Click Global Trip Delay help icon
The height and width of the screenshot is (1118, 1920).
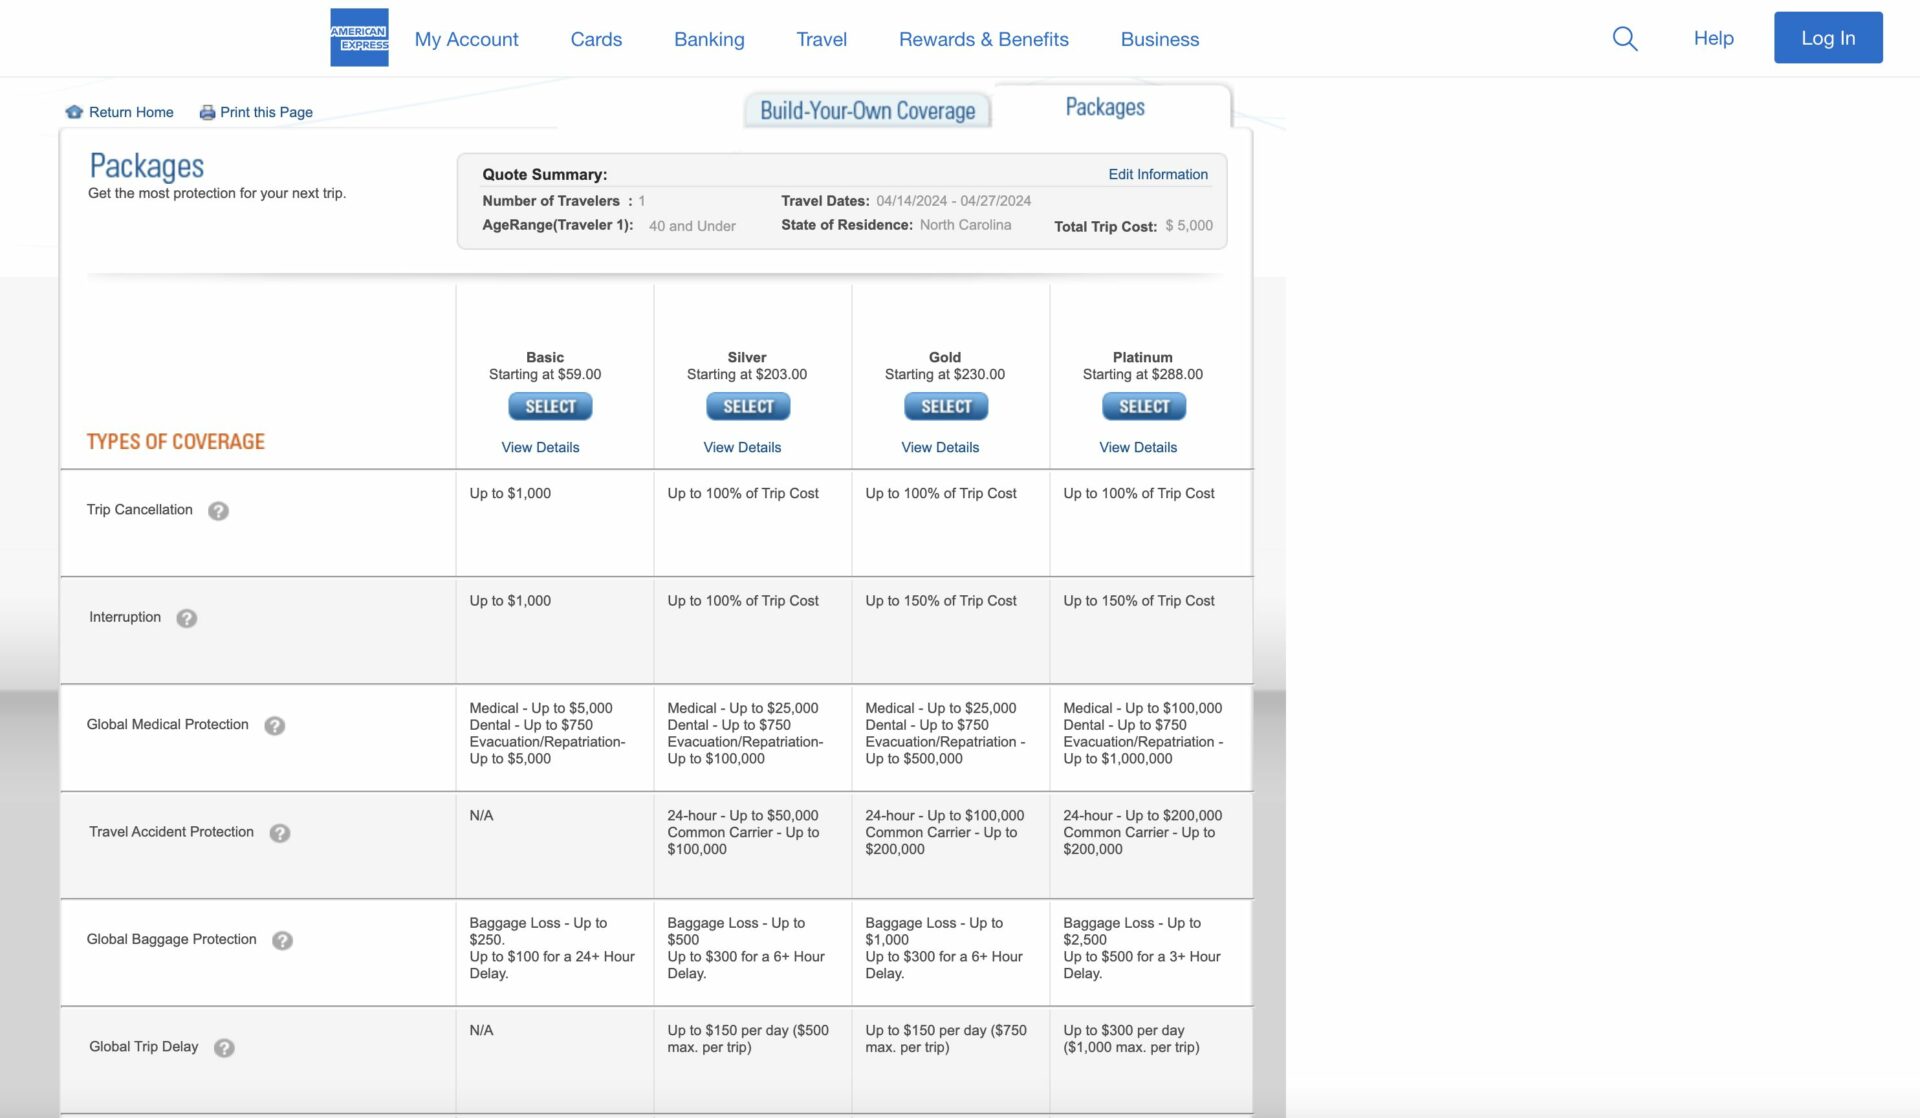point(224,1048)
